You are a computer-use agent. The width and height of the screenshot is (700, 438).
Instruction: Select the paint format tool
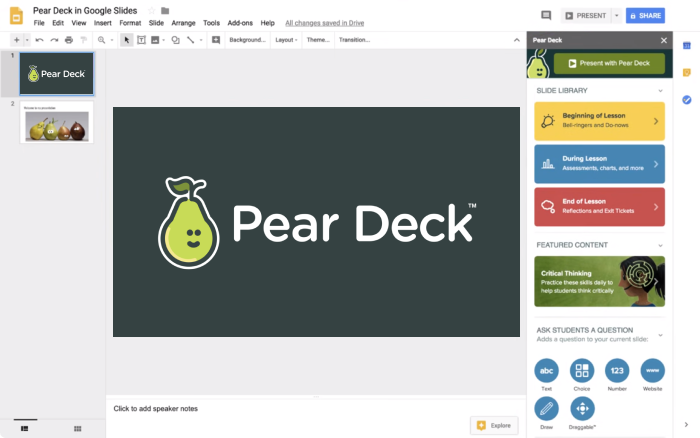83,40
